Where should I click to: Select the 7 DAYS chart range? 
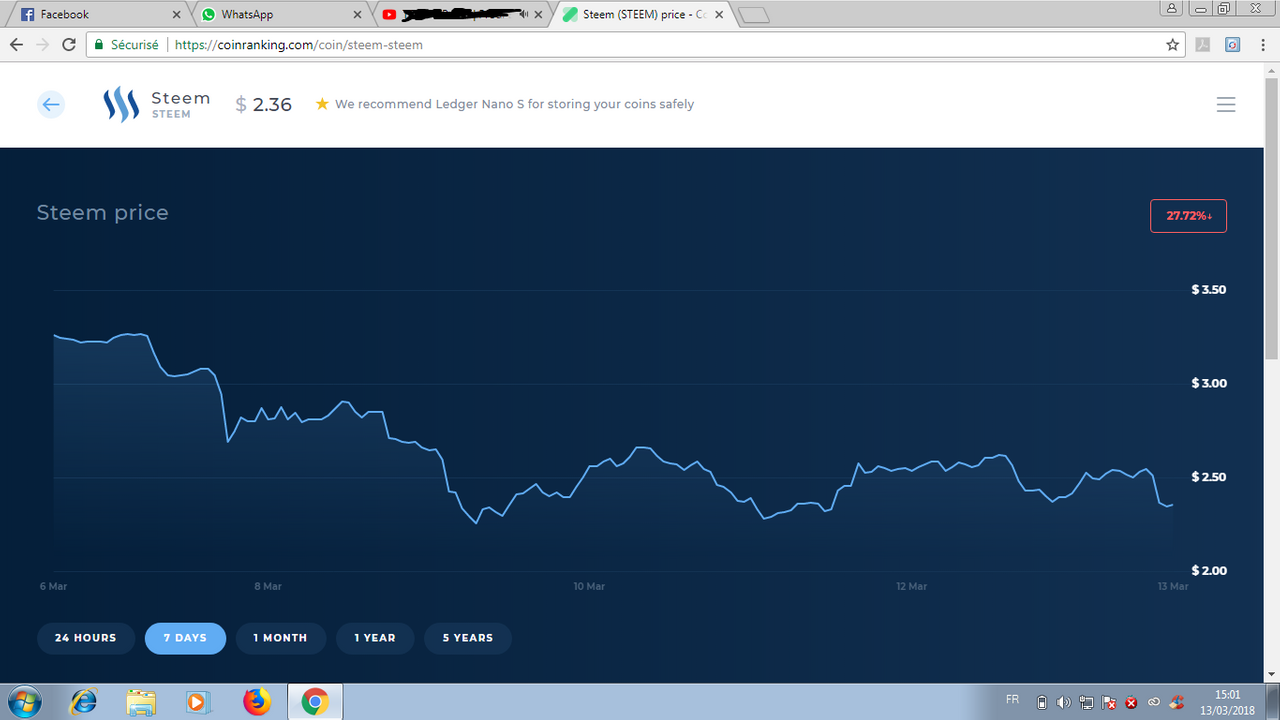pyautogui.click(x=185, y=638)
